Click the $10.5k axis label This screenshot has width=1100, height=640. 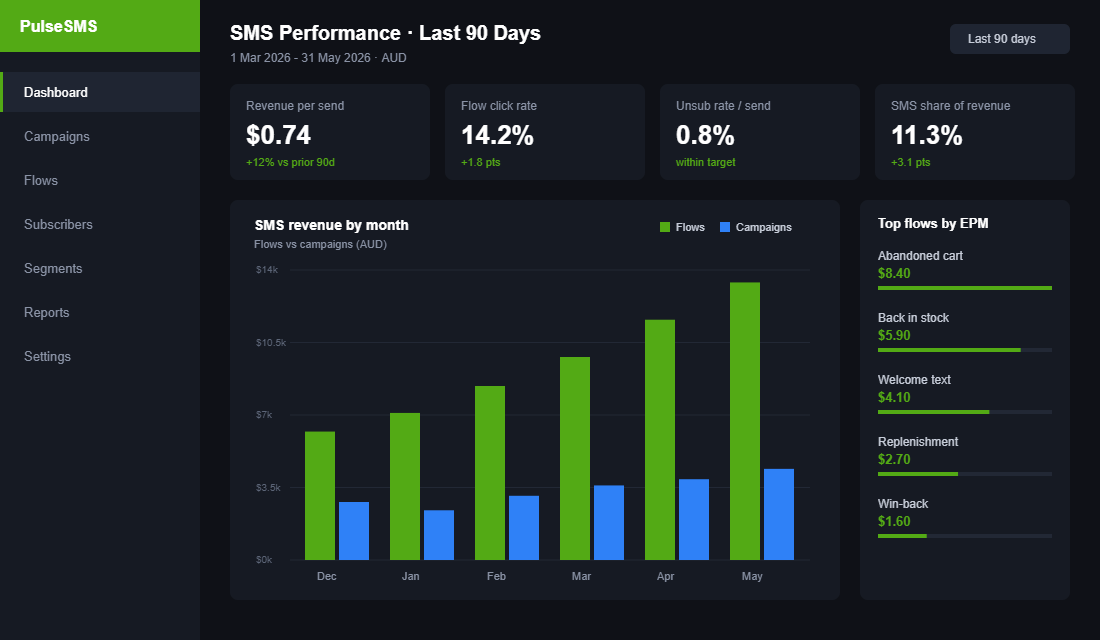coord(271,342)
